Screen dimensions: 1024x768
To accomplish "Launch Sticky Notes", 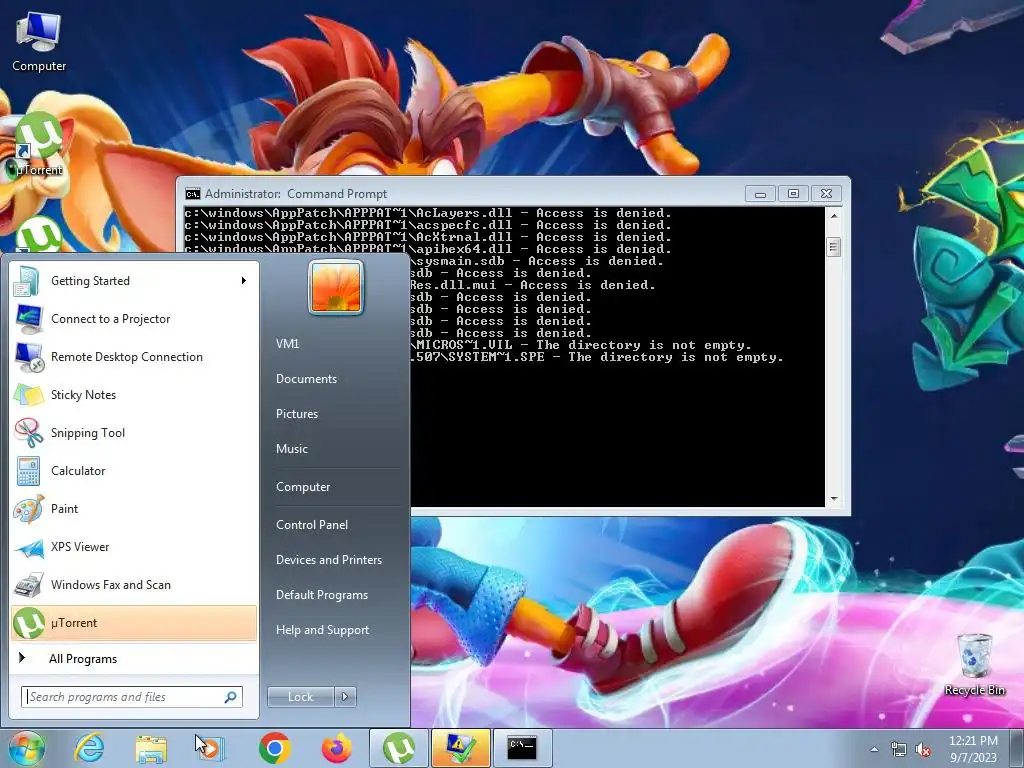I will (x=134, y=394).
